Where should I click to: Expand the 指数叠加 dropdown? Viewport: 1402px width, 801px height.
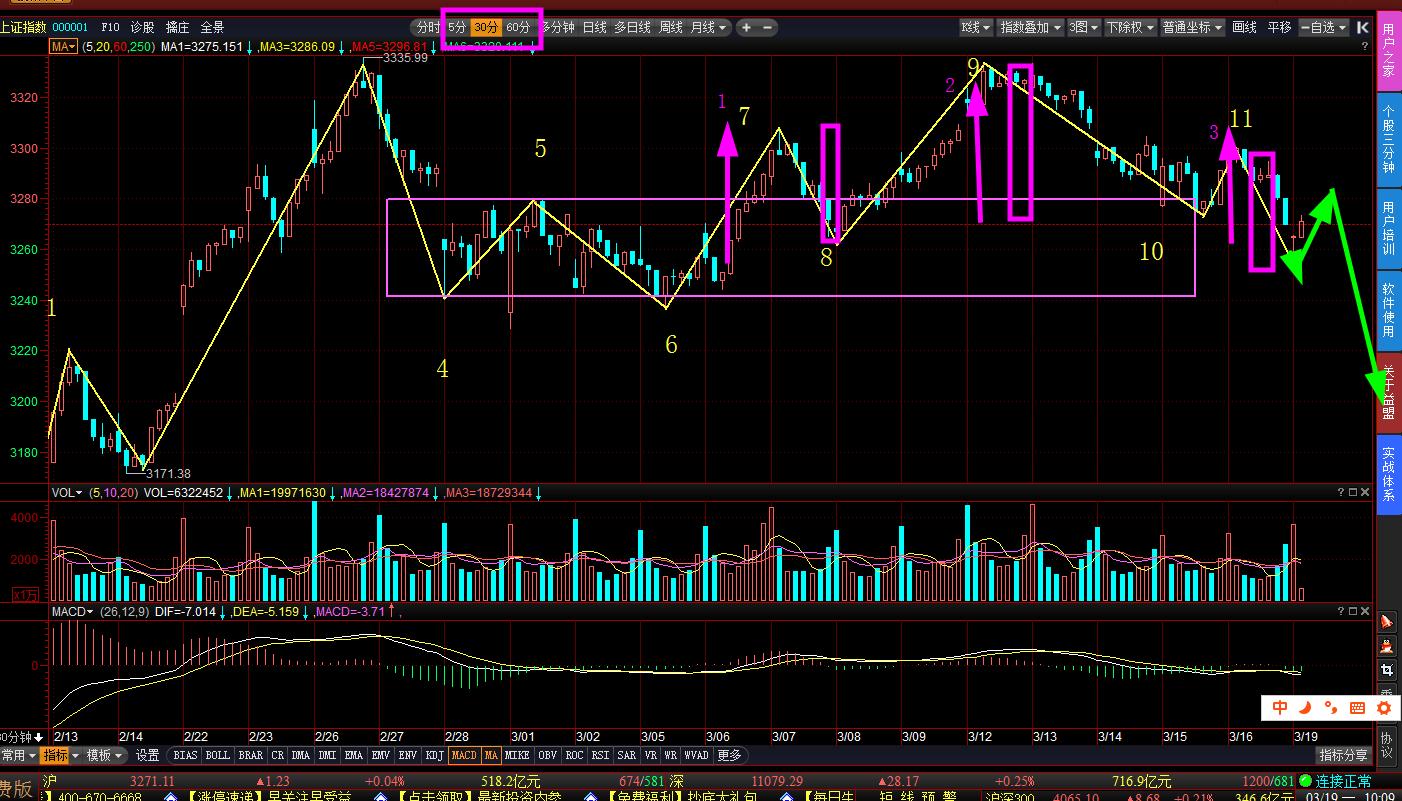1031,28
